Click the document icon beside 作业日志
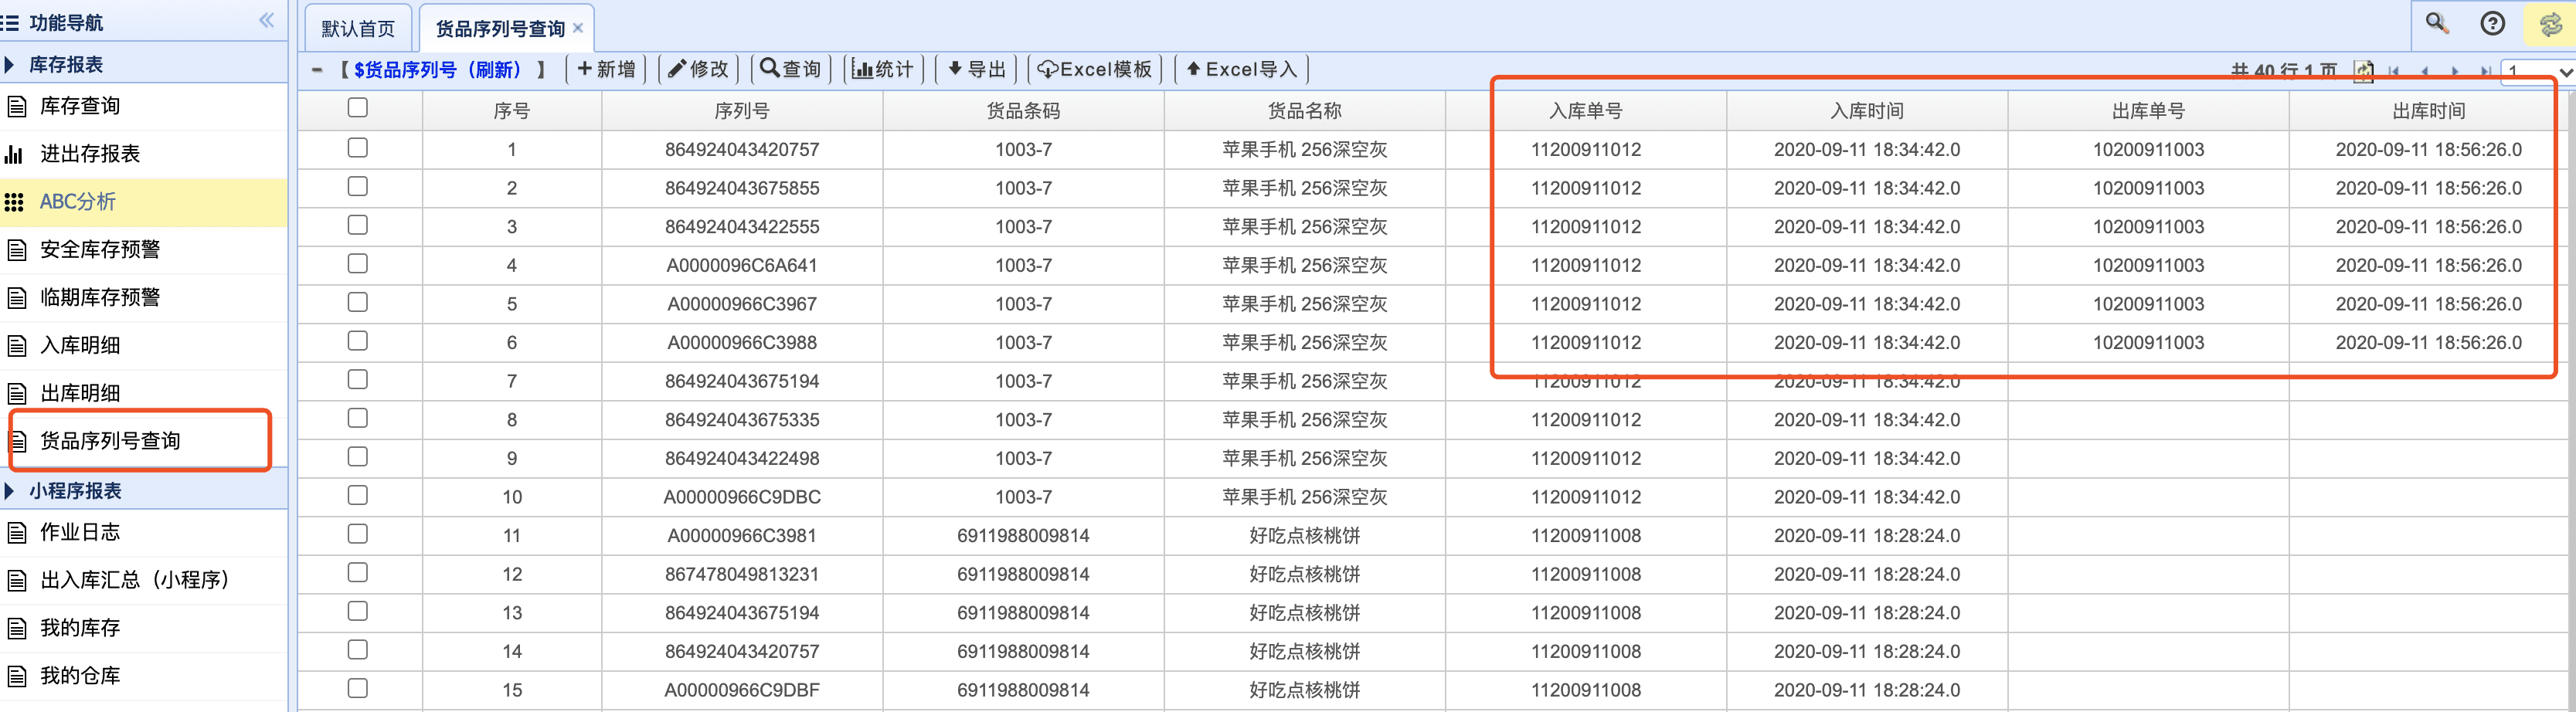This screenshot has width=2576, height=712. (16, 532)
